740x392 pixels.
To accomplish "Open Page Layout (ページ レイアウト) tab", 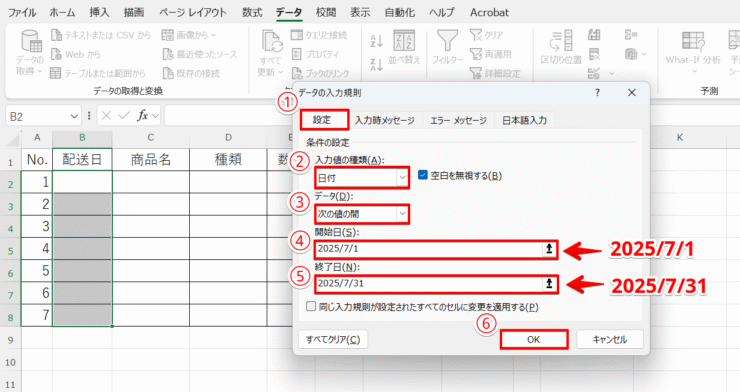I will 193,12.
